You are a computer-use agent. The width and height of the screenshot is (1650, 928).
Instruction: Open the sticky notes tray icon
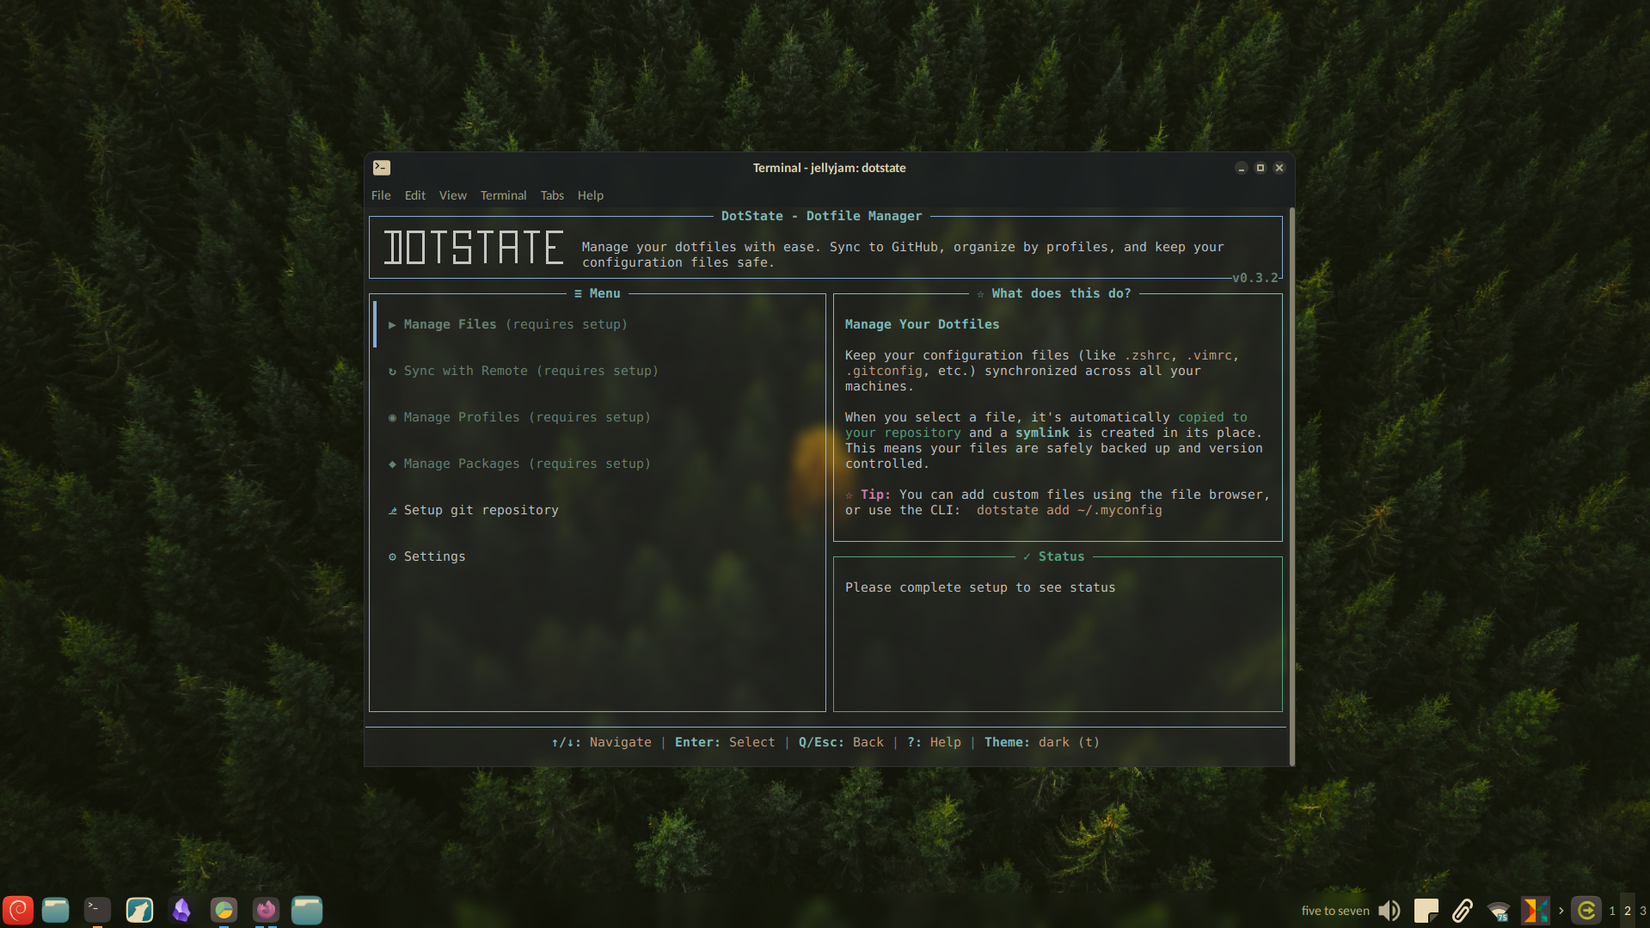click(1426, 910)
